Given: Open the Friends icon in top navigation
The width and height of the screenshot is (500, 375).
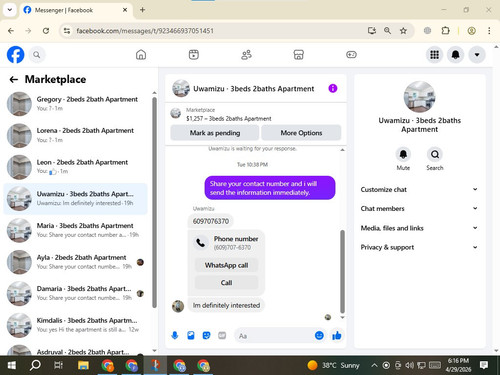Looking at the screenshot, I should pyautogui.click(x=246, y=55).
